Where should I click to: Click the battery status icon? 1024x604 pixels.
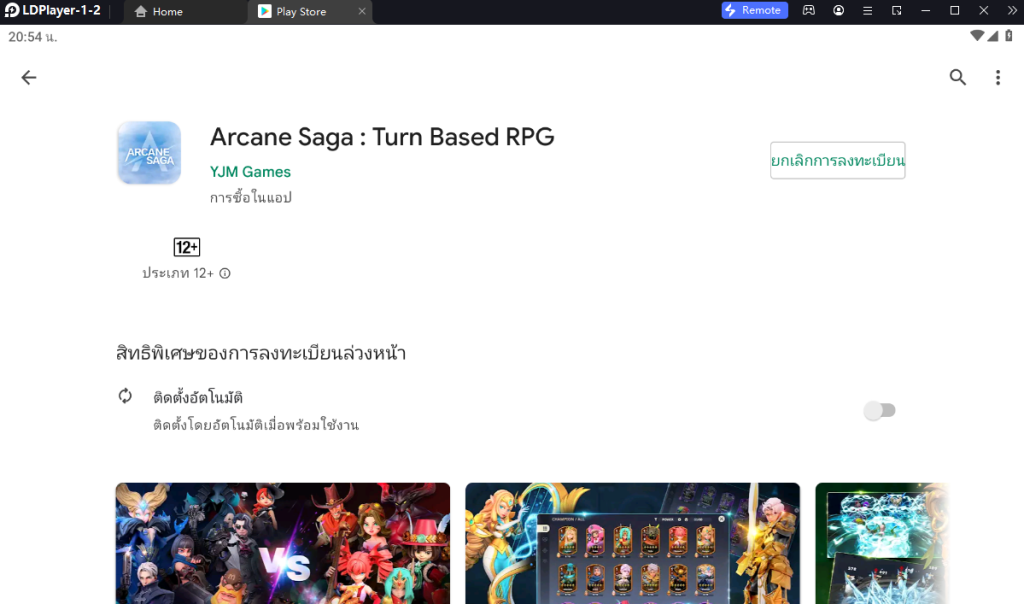point(1009,36)
